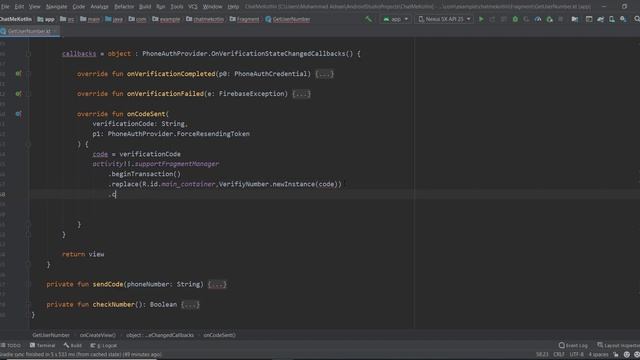The image size is (640, 360).
Task: Open the Tools menu
Action: coord(177,7)
